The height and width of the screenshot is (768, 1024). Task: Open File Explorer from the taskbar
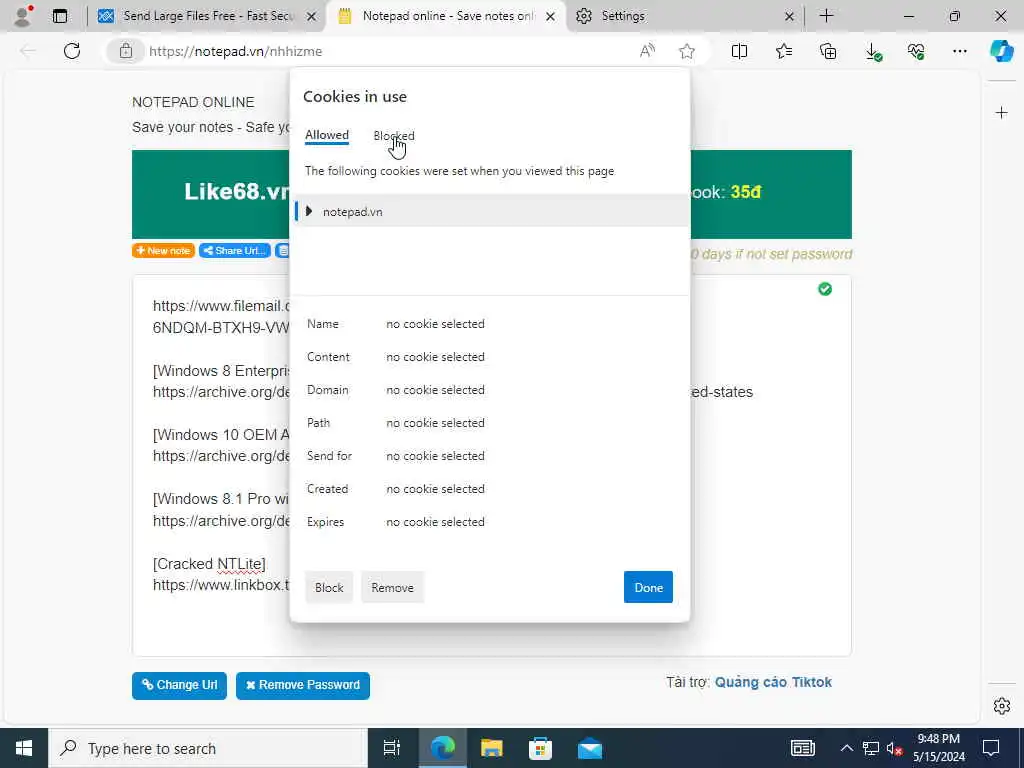click(491, 748)
